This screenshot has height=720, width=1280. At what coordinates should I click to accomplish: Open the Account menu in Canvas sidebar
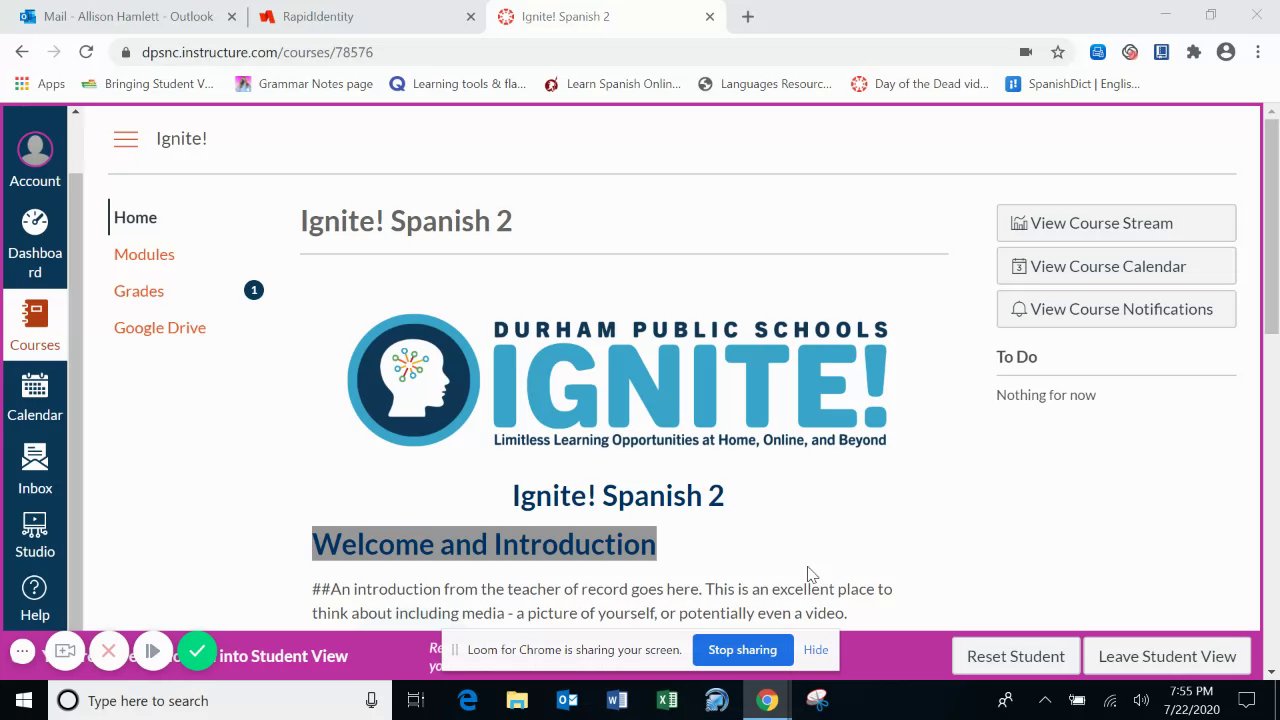[35, 159]
